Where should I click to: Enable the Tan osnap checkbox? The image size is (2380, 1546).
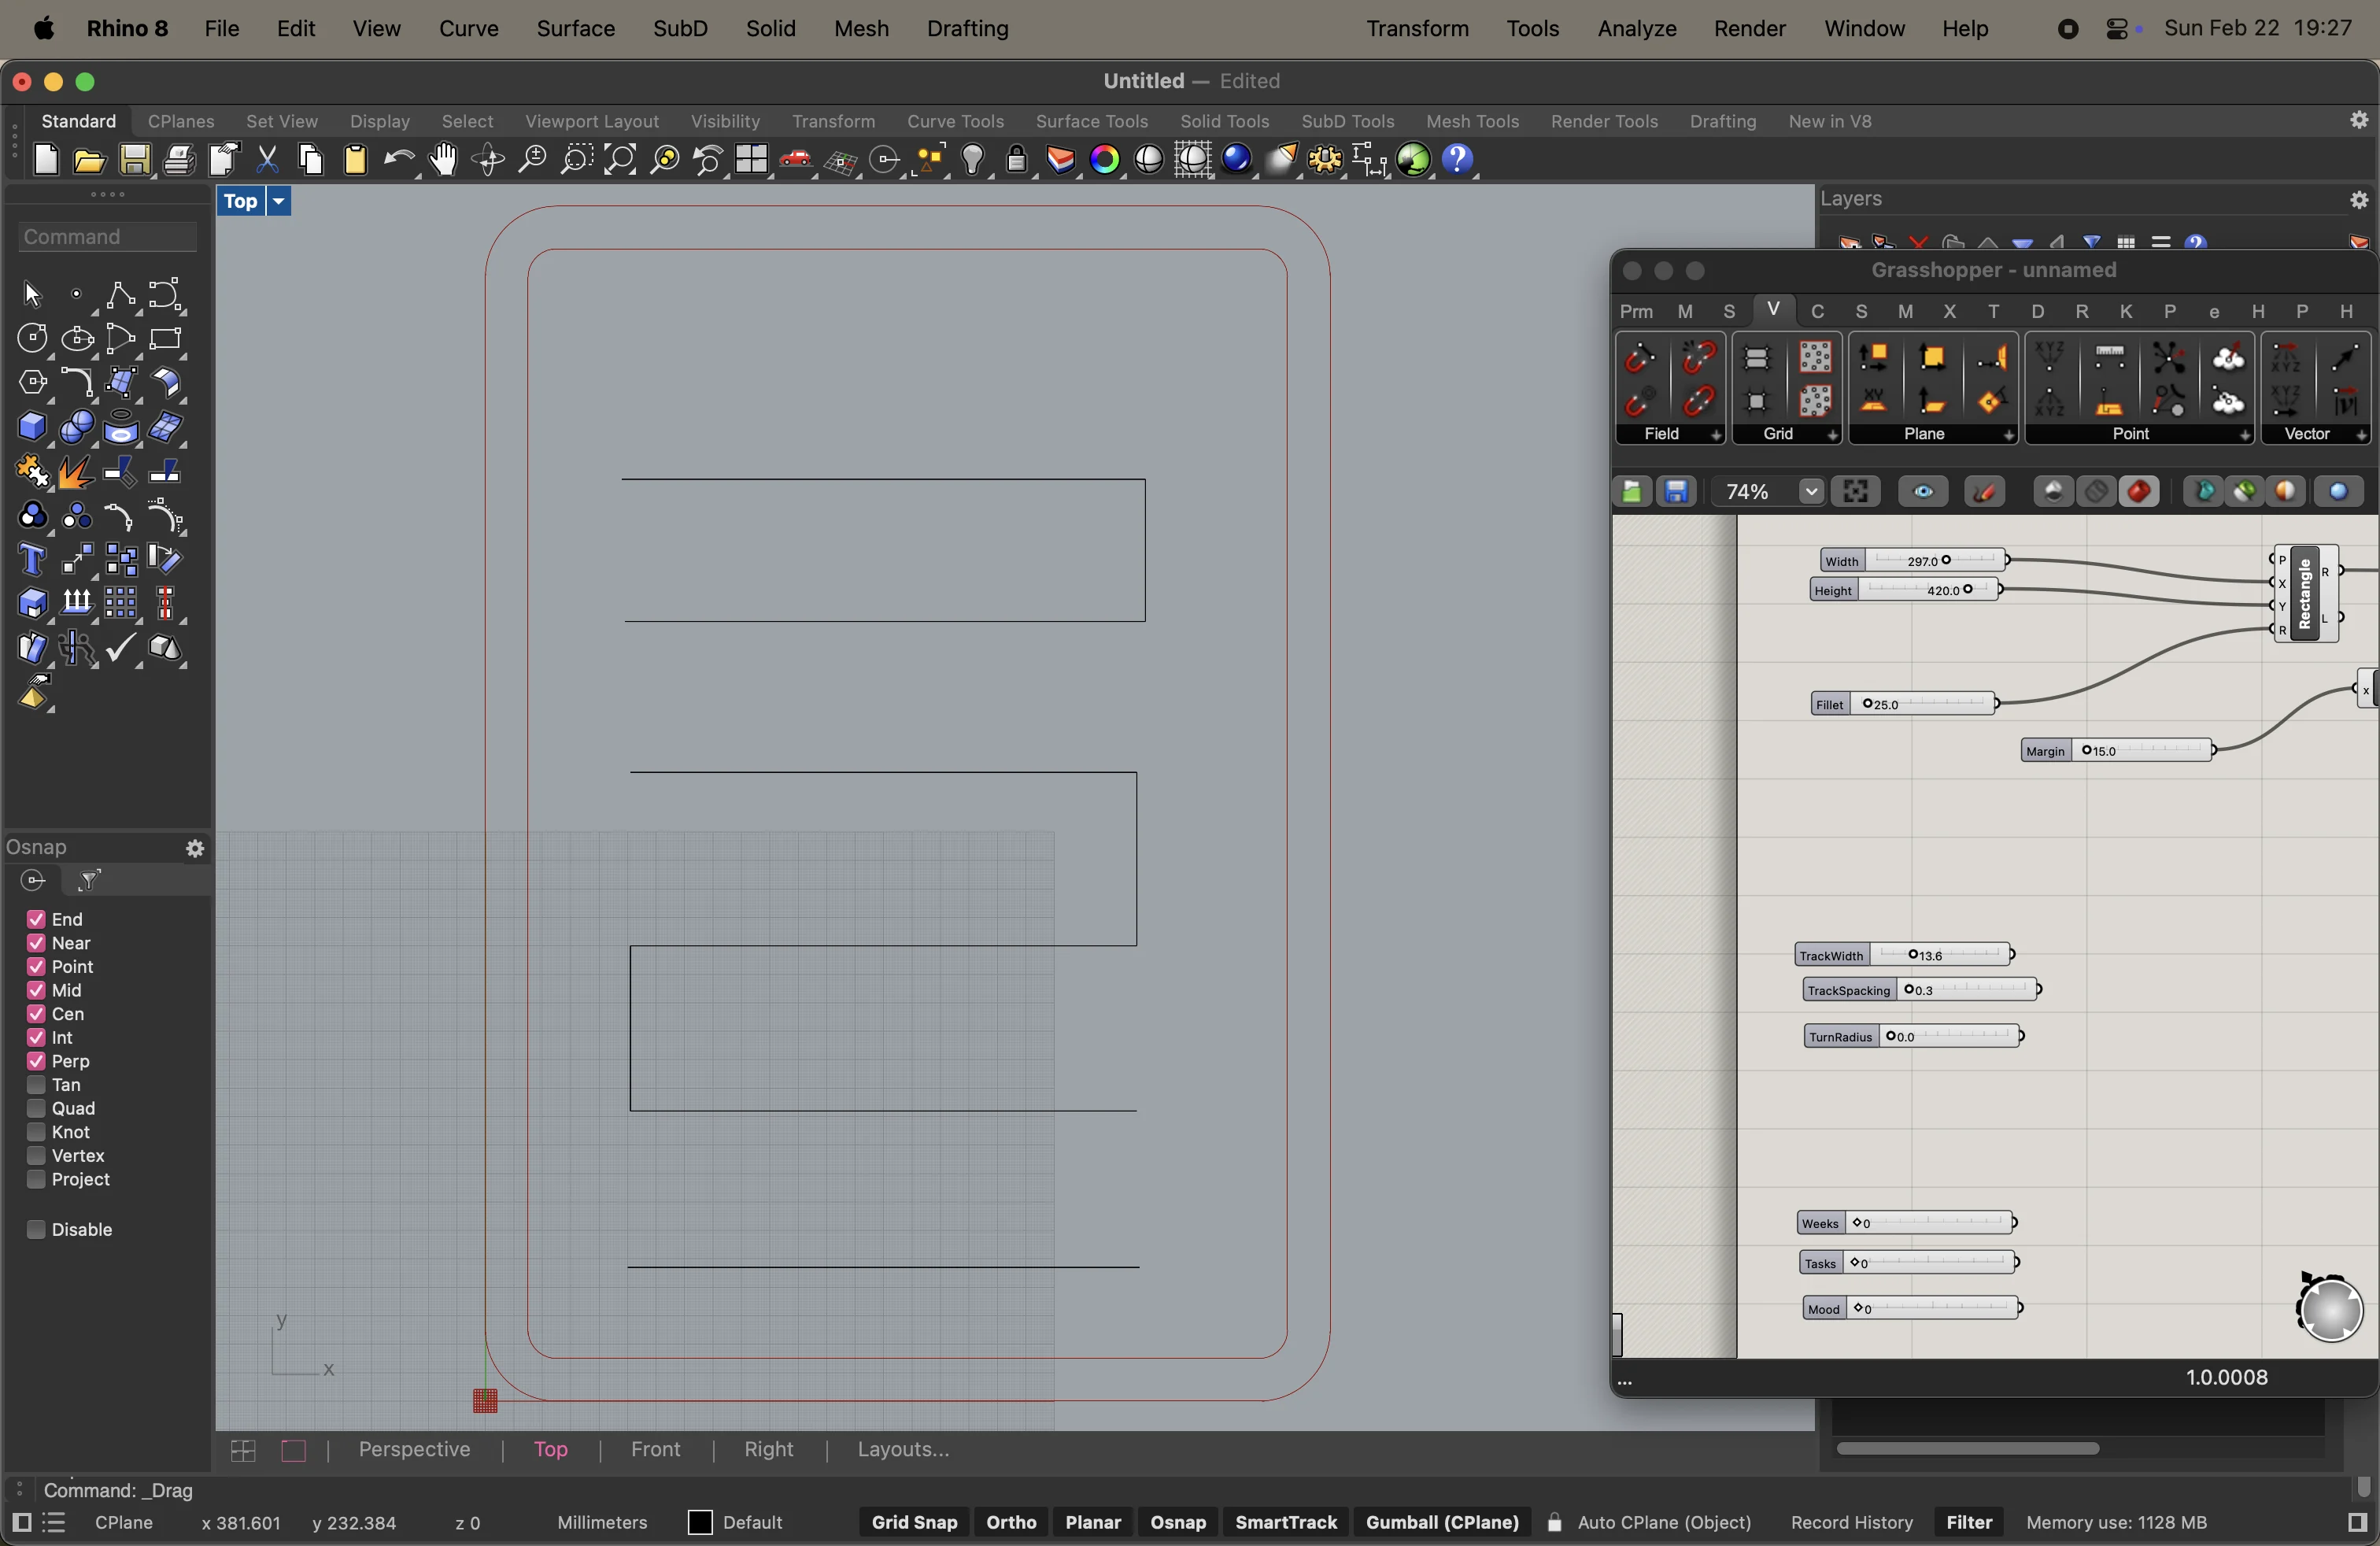coord(36,1085)
